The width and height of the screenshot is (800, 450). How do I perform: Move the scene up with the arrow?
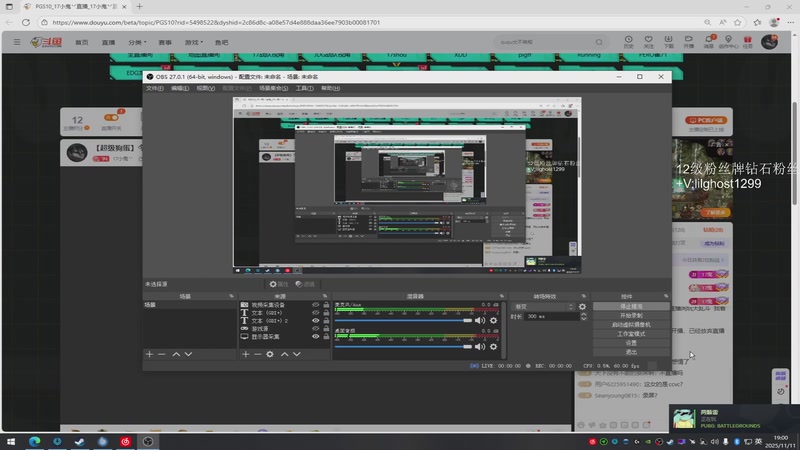176,354
